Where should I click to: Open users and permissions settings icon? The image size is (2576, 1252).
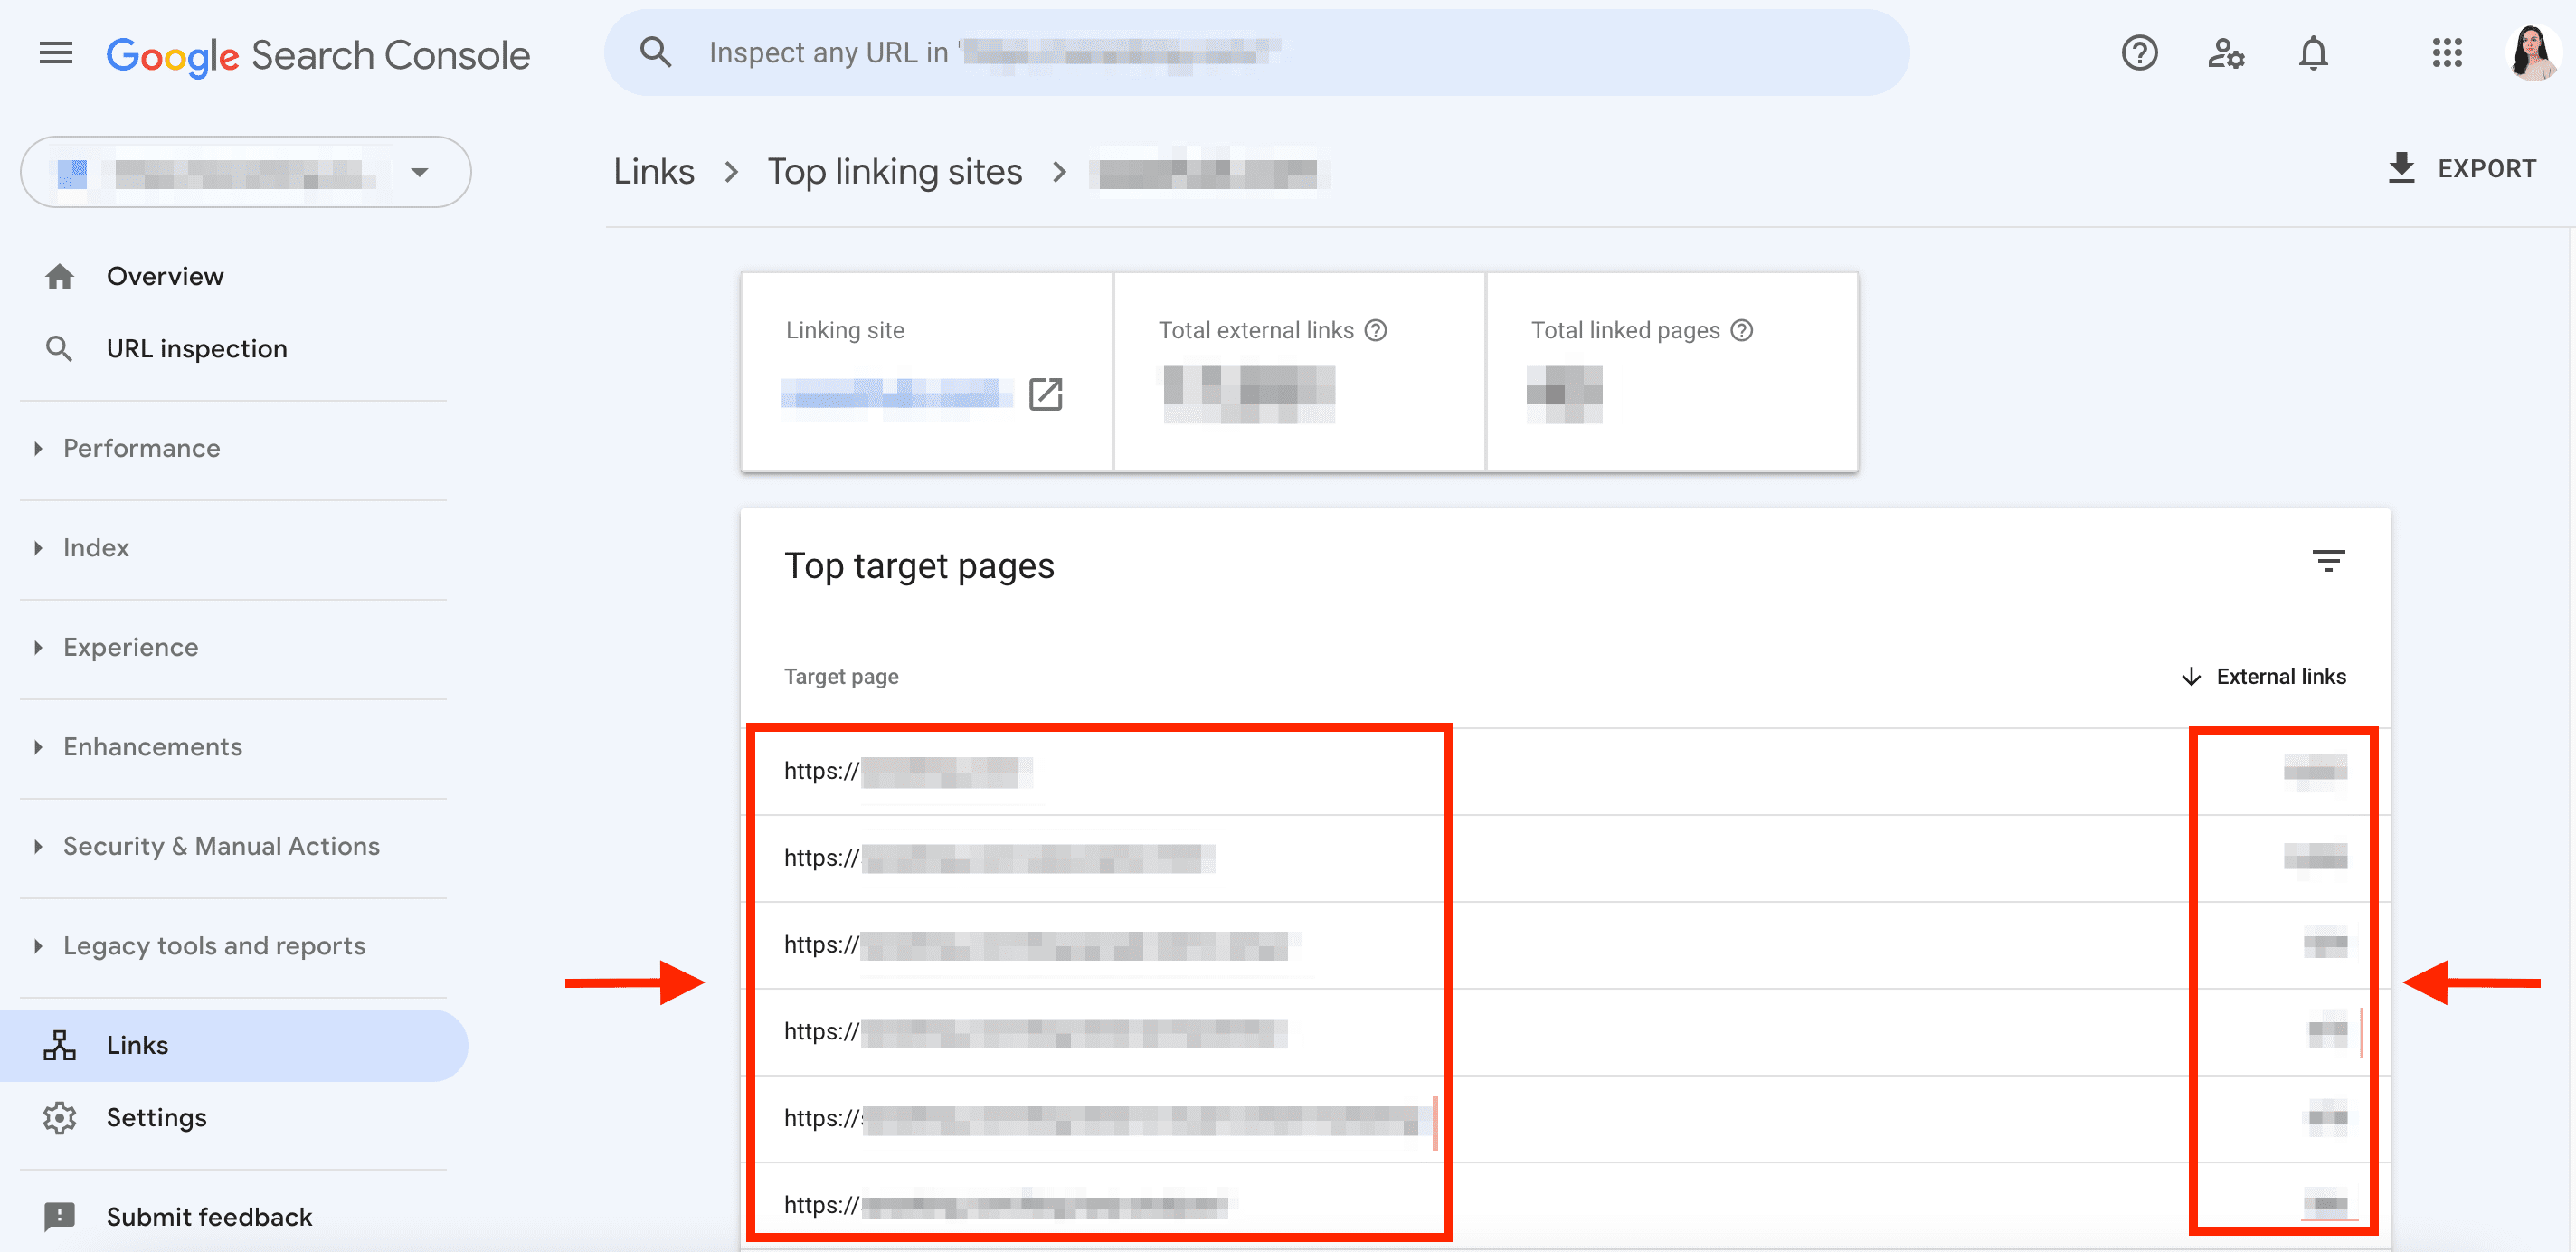(2226, 53)
